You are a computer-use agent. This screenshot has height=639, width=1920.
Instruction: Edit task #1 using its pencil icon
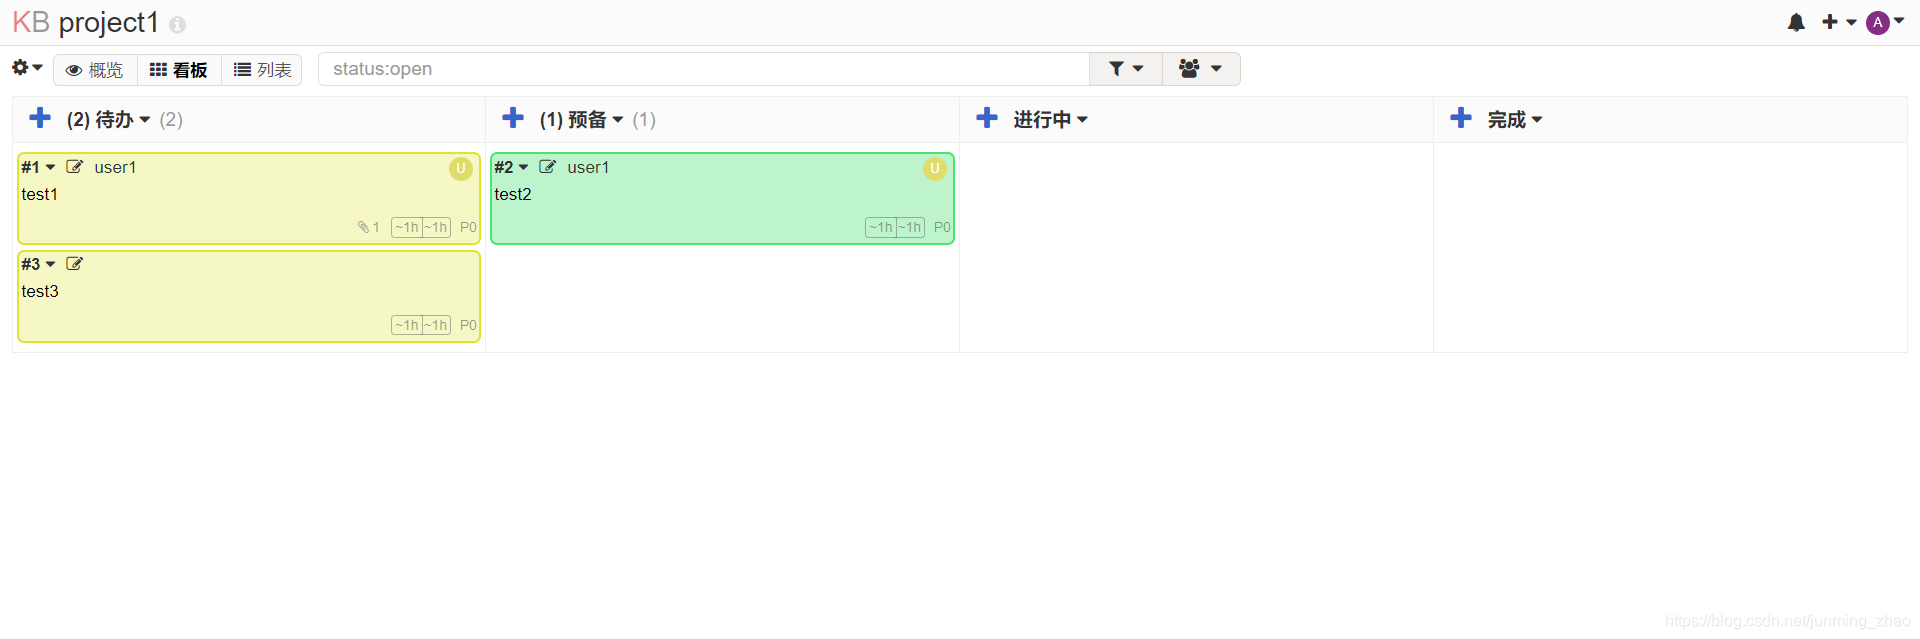[75, 166]
